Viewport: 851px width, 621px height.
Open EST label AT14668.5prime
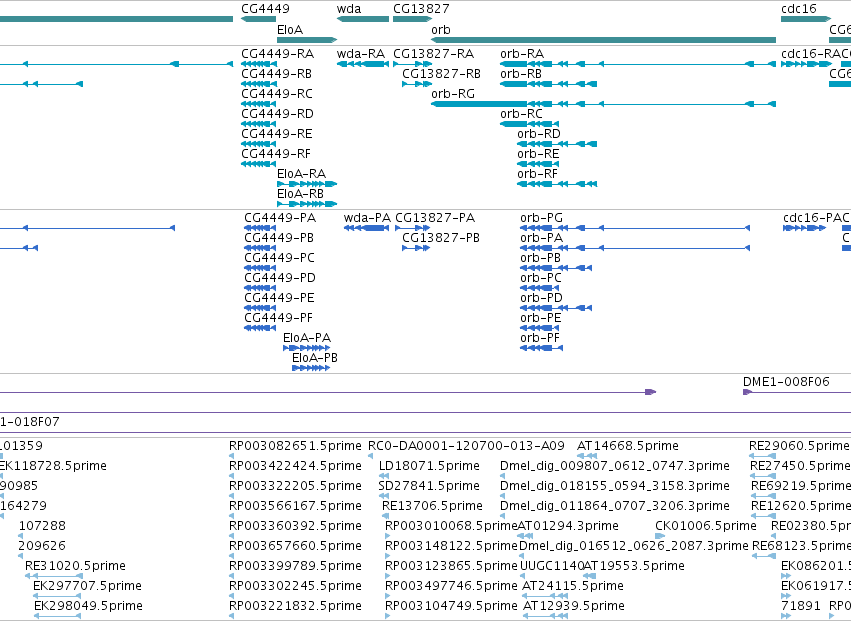point(628,446)
